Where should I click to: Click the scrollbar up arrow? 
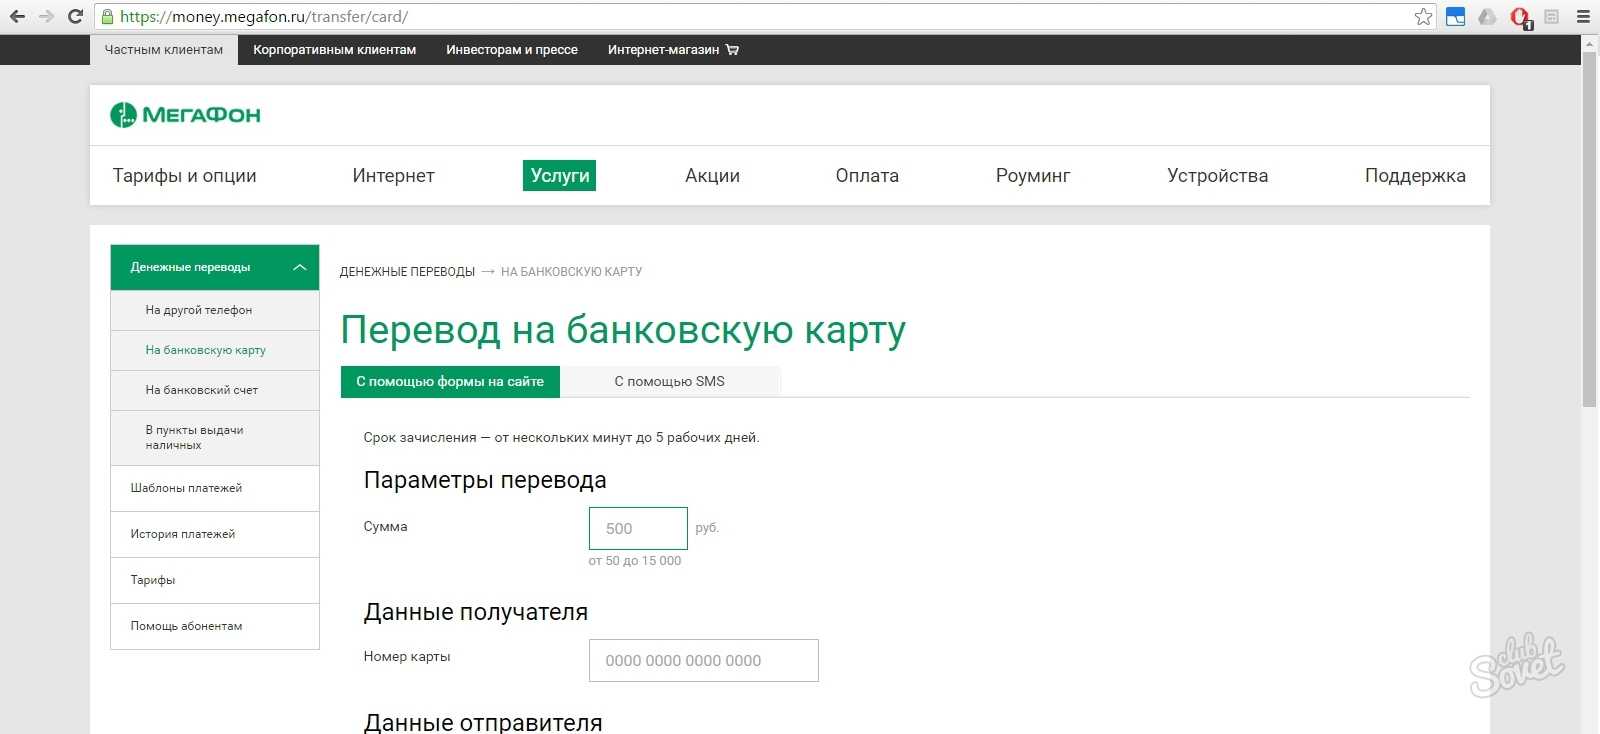pyautogui.click(x=1589, y=43)
